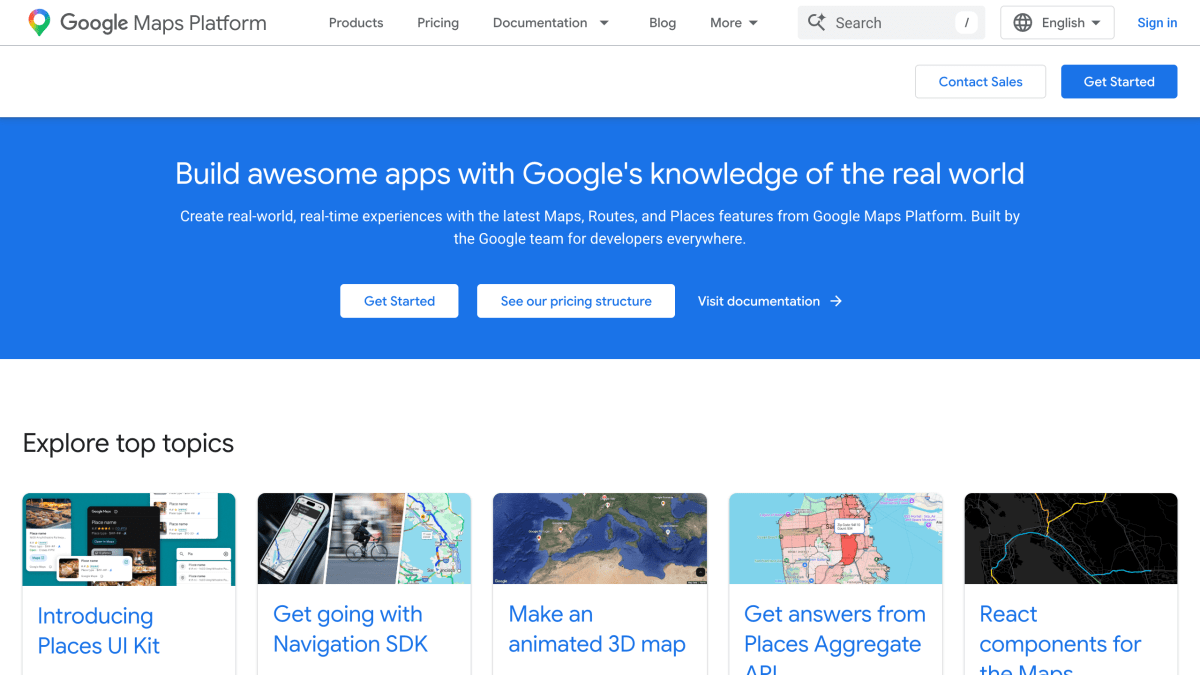Open the Navigation SDK card thumbnail
The width and height of the screenshot is (1200, 675).
coord(364,539)
